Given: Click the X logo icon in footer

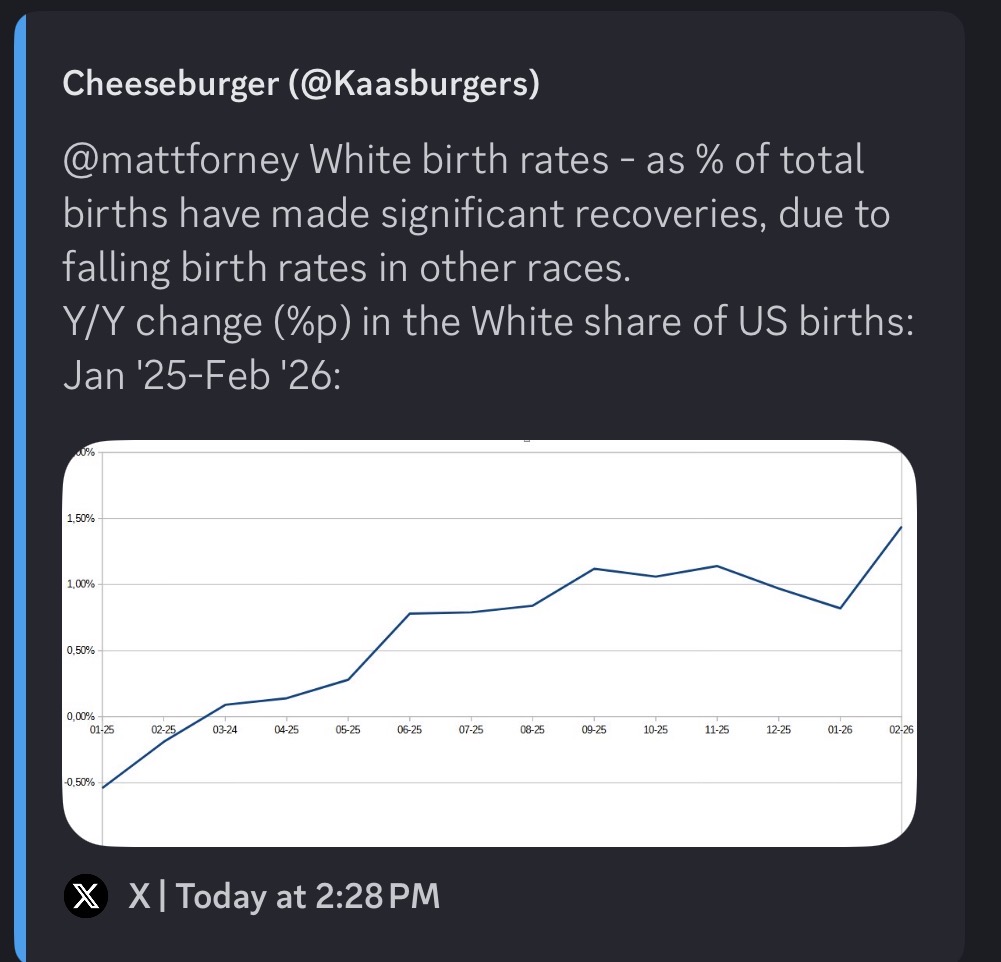Looking at the screenshot, I should (x=86, y=896).
